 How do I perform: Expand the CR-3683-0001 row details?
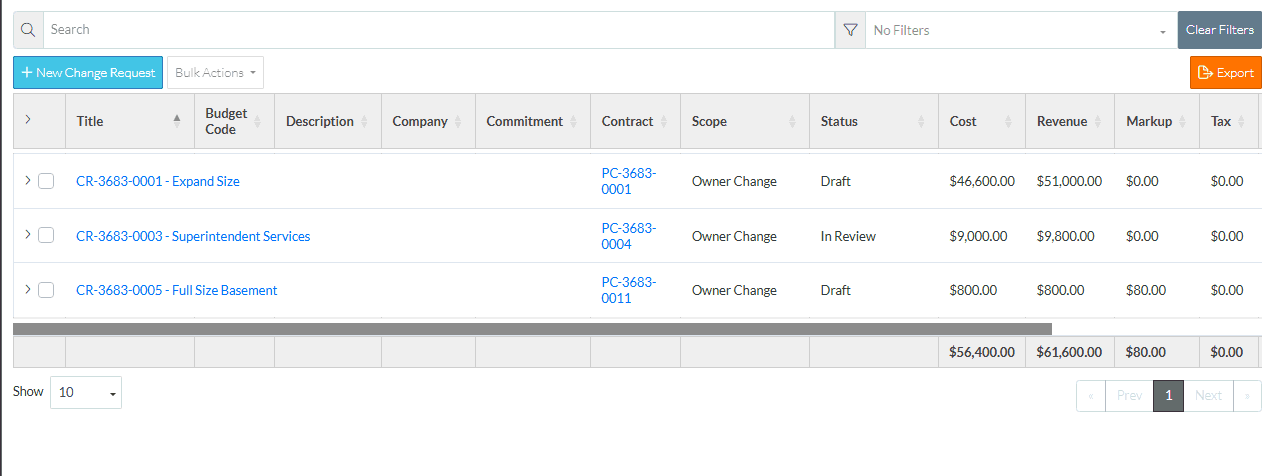[x=27, y=181]
